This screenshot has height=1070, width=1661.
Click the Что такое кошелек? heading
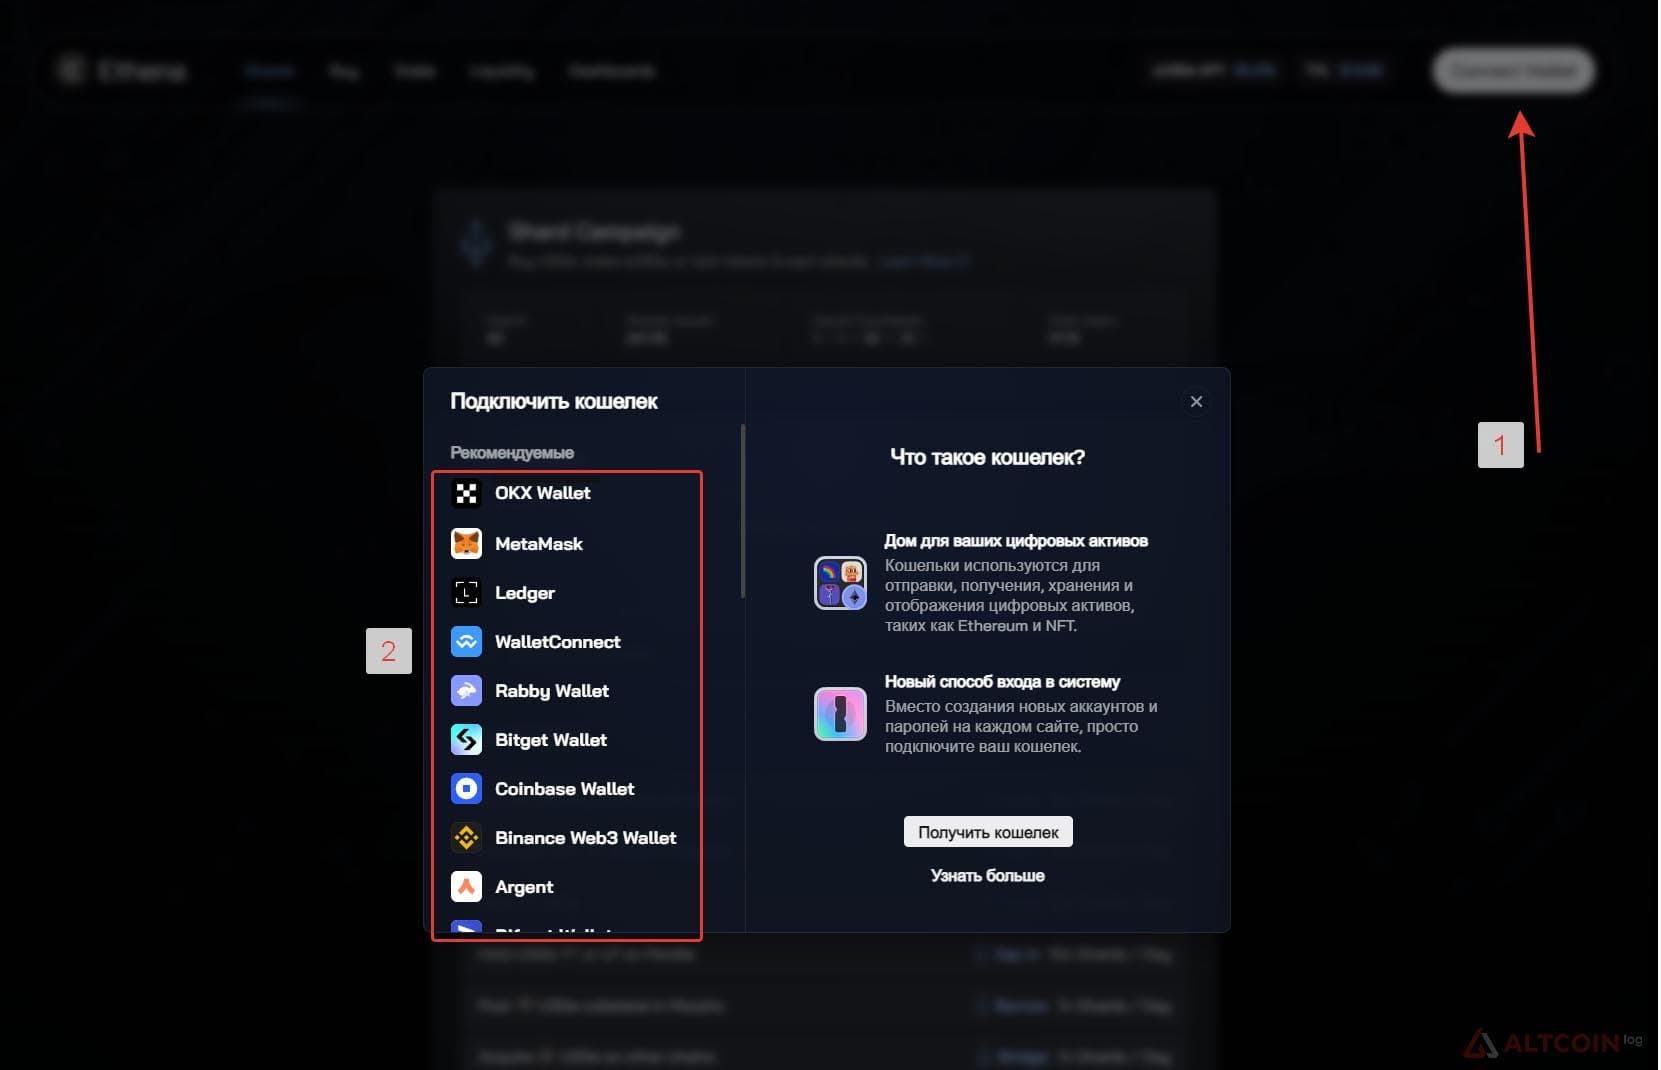click(x=988, y=458)
